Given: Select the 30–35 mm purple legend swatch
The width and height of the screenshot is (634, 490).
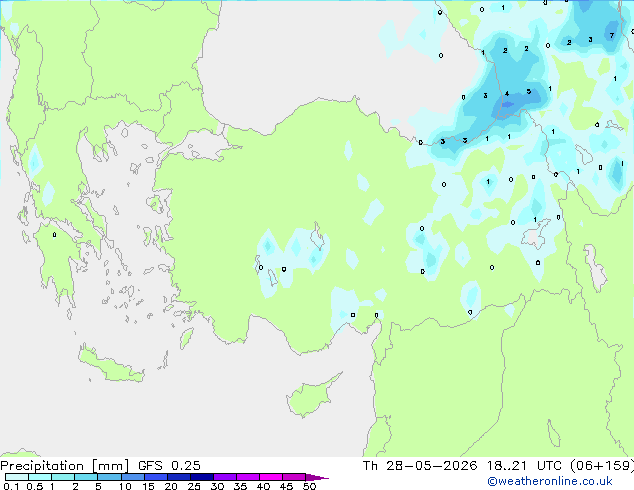Looking at the screenshot, I should [224, 477].
